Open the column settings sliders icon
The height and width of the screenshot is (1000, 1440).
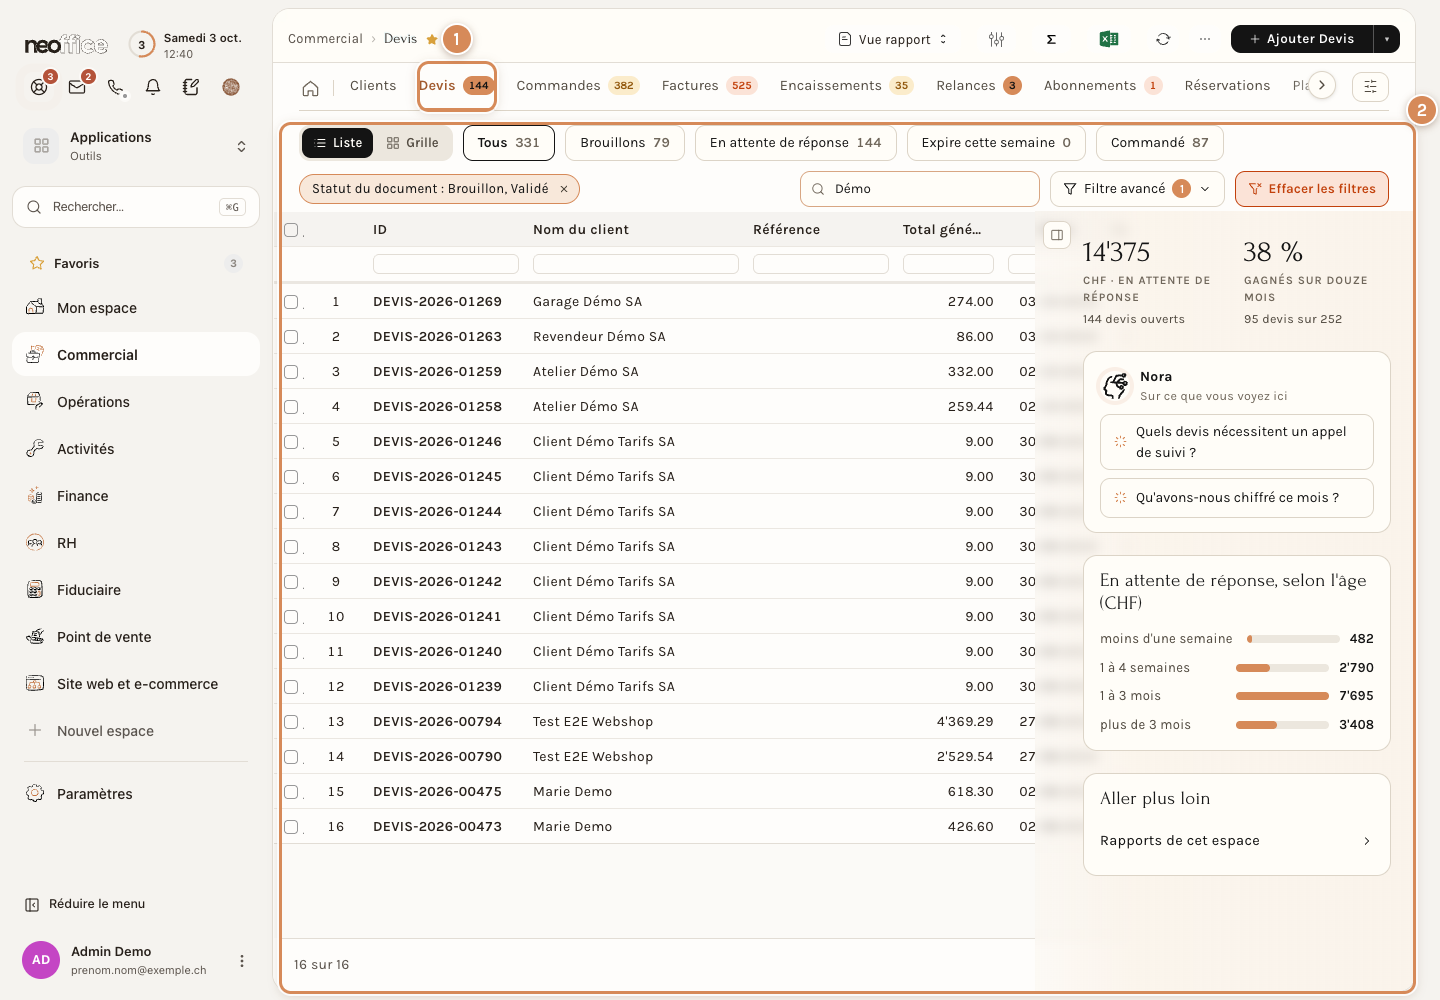pyautogui.click(x=996, y=39)
